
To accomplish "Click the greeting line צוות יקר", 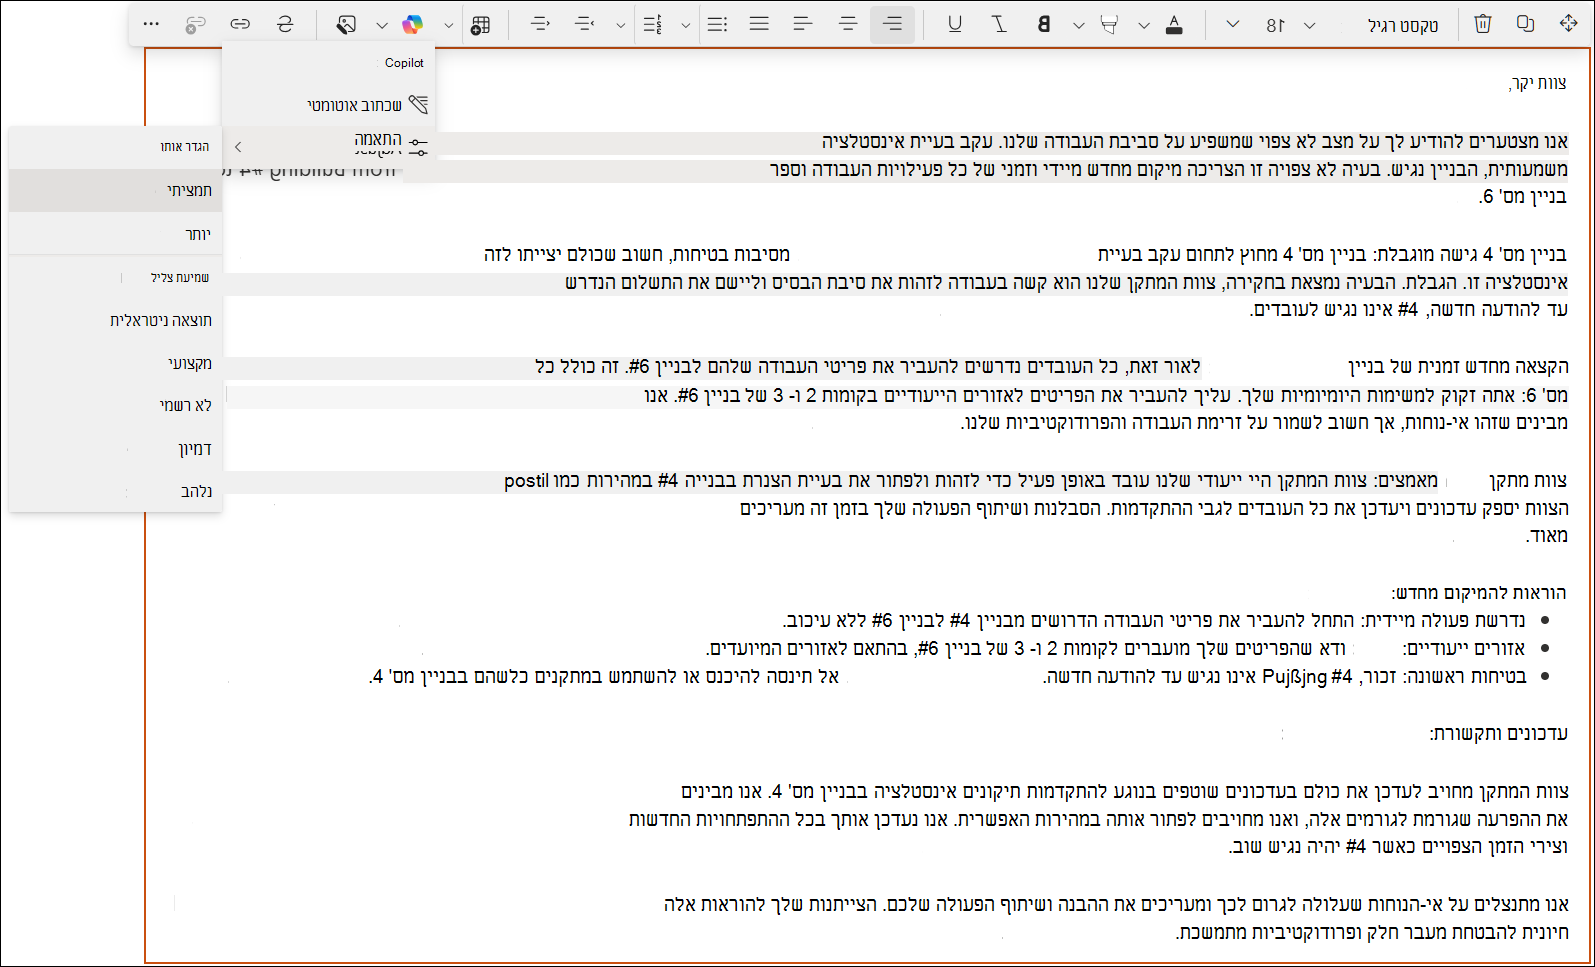I will pos(1538,83).
